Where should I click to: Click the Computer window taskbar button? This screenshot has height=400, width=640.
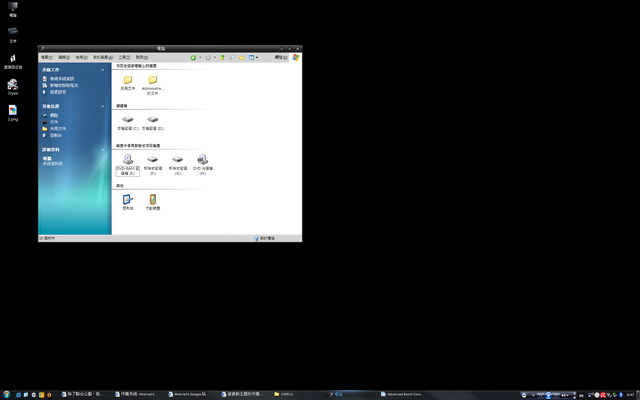coord(351,394)
